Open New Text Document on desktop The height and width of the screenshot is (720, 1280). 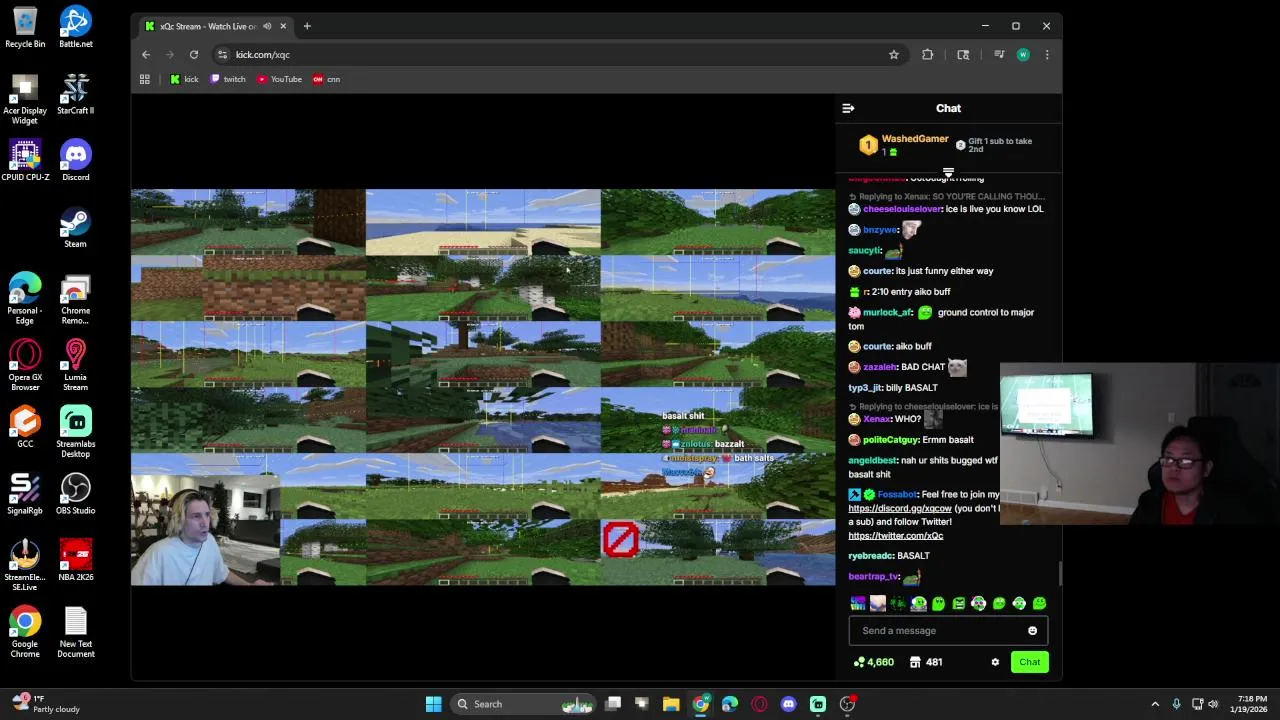[76, 632]
